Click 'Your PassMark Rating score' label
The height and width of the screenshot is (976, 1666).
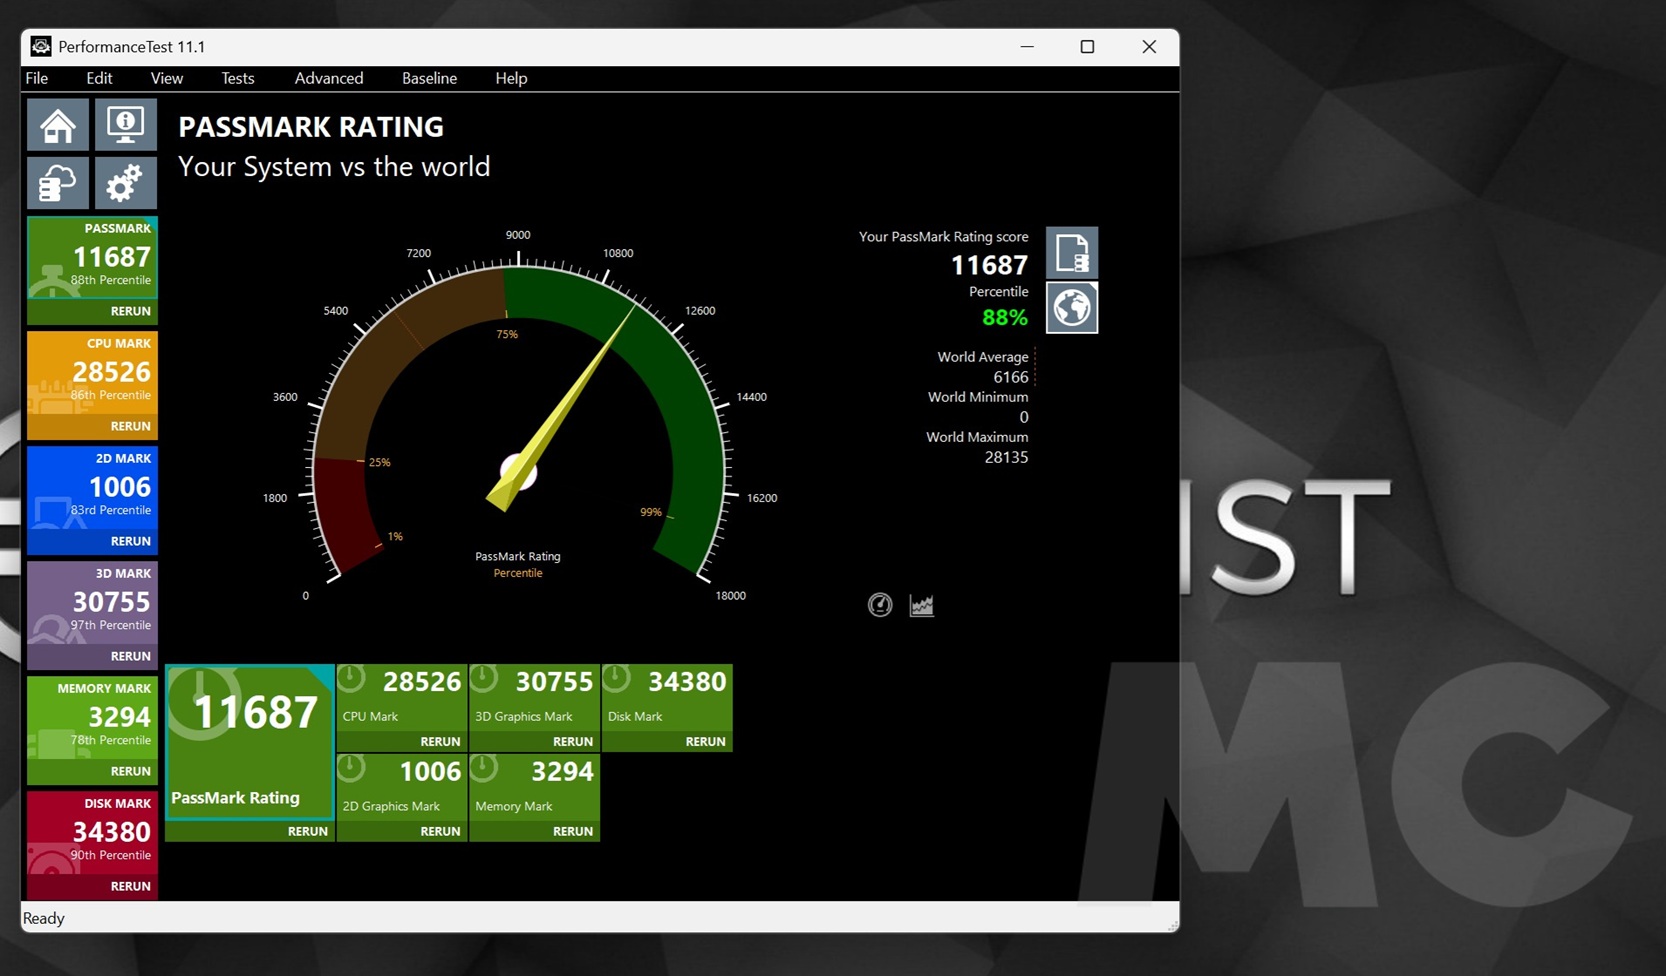point(943,237)
